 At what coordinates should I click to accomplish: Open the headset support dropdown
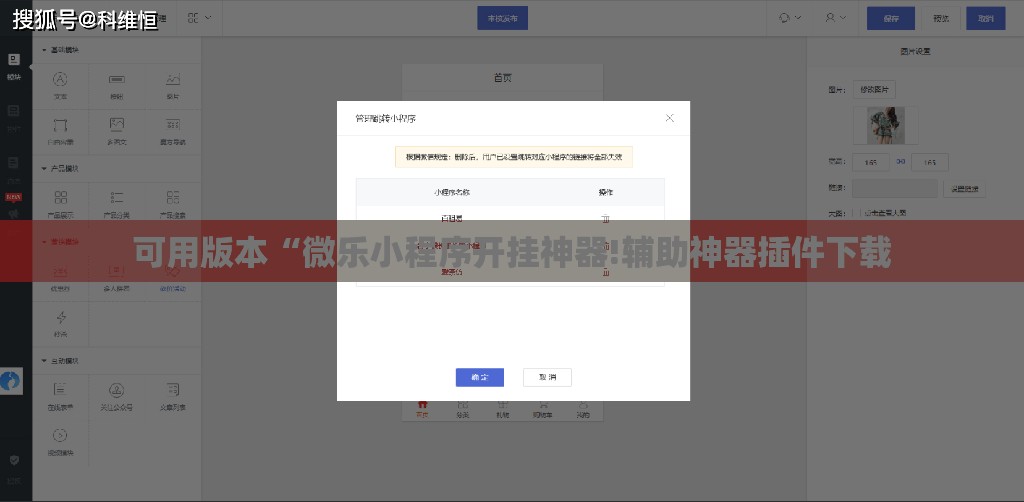coord(790,18)
